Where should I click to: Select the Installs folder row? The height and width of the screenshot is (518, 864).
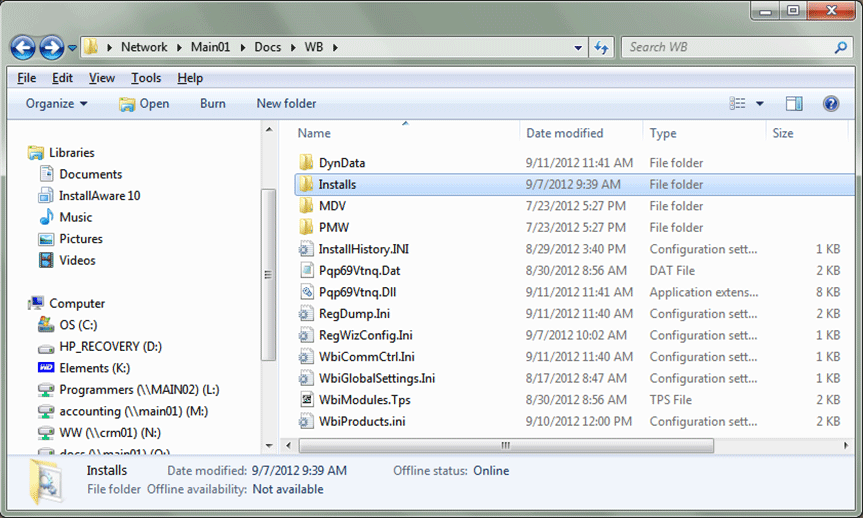pos(575,185)
